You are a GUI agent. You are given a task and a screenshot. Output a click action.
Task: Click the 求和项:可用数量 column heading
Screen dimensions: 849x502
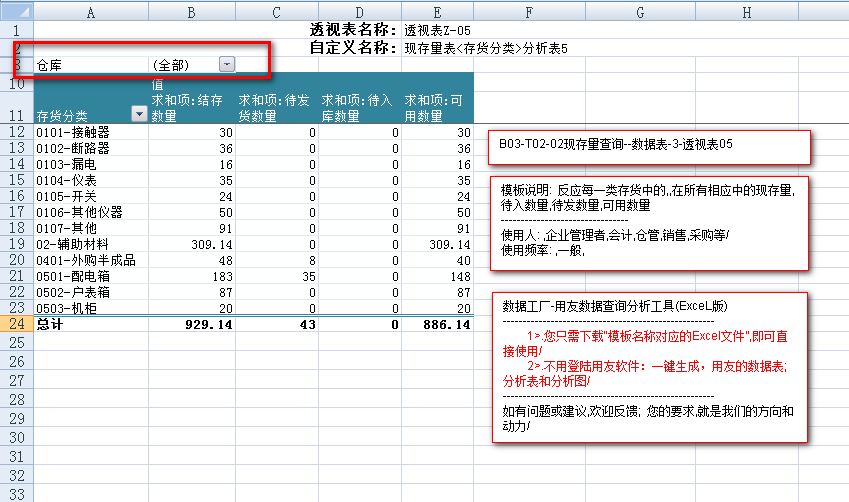pyautogui.click(x=436, y=108)
